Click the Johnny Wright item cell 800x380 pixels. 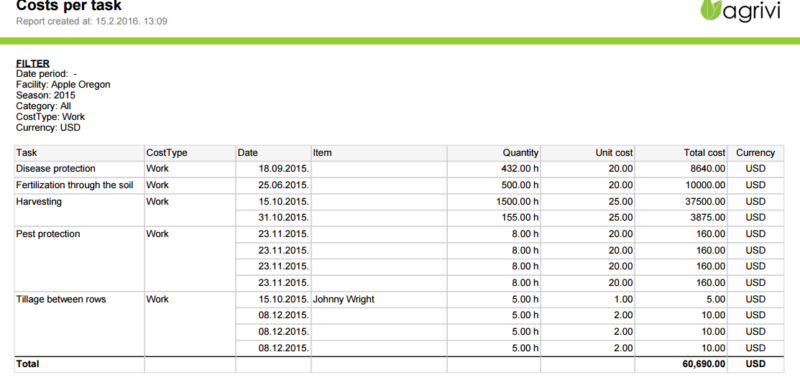[379, 299]
